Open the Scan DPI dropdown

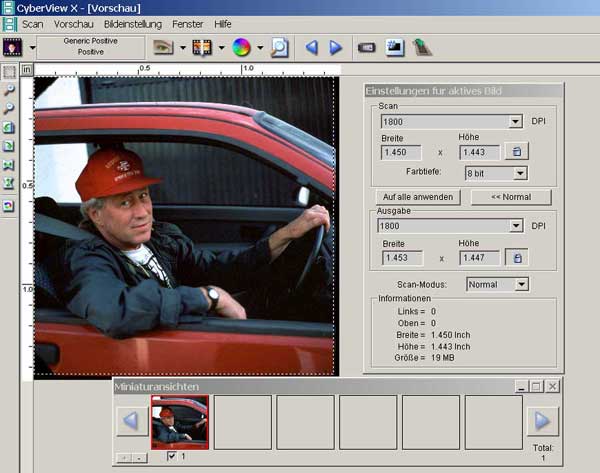515,122
